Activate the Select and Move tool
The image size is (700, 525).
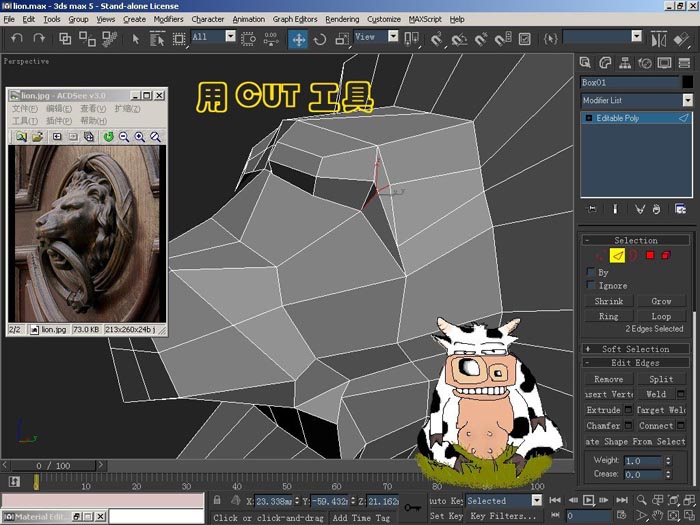298,39
